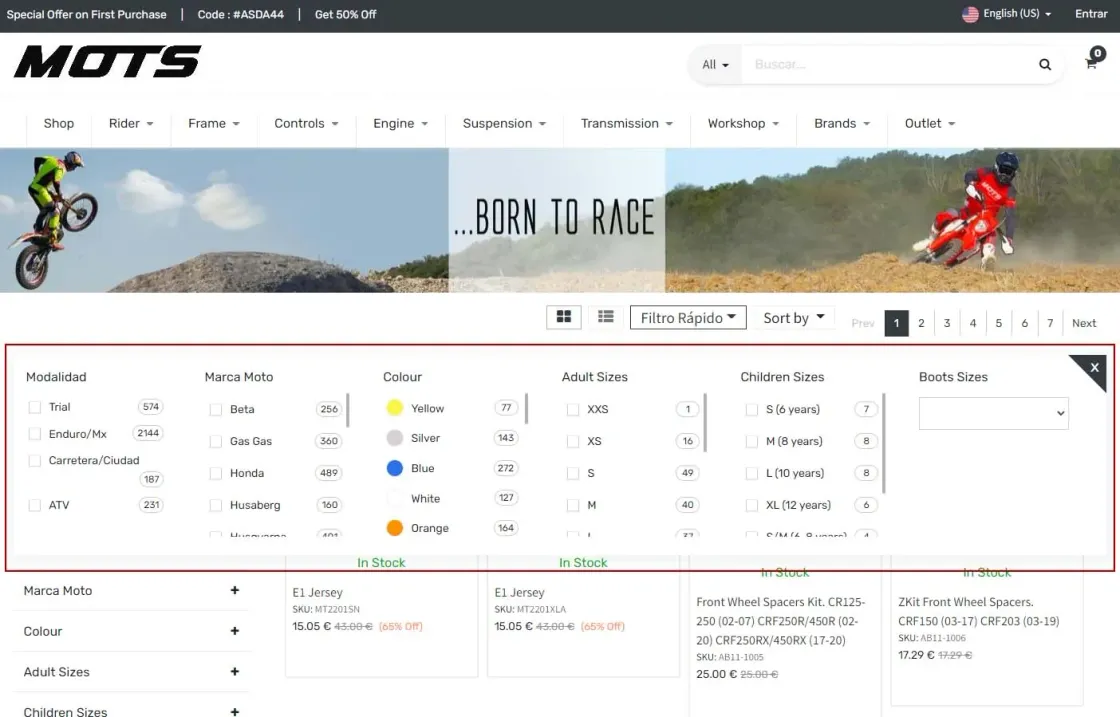Switch to list view layout
This screenshot has height=717, width=1120.
tap(606, 316)
